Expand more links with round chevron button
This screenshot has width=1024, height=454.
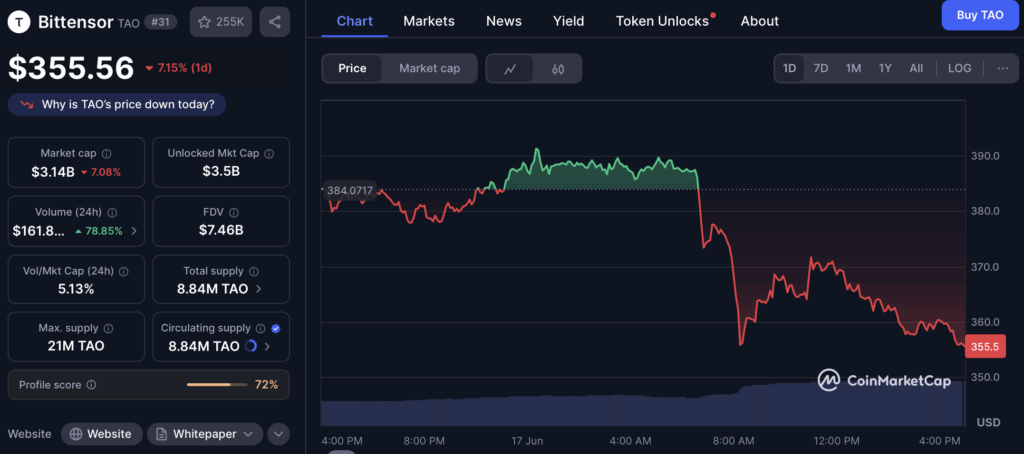(279, 434)
